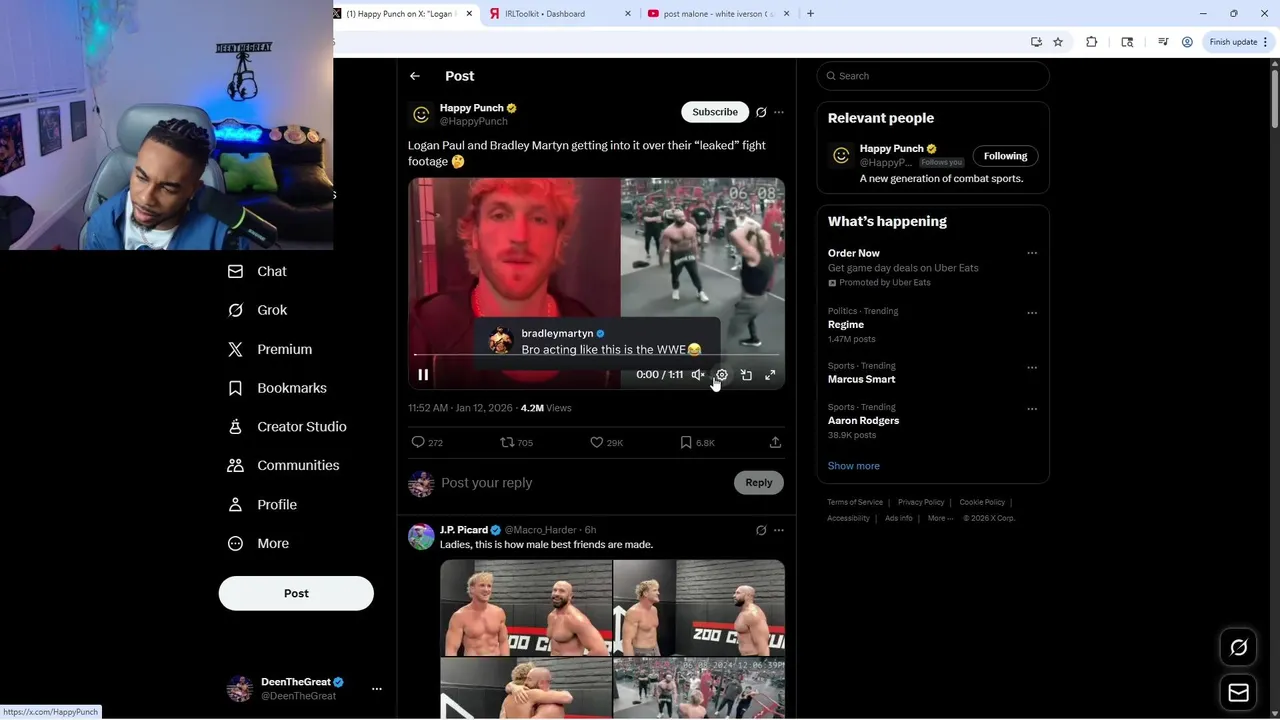Image resolution: width=1280 pixels, height=720 pixels.
Task: Click the reply comment icon (272)
Action: point(427,442)
